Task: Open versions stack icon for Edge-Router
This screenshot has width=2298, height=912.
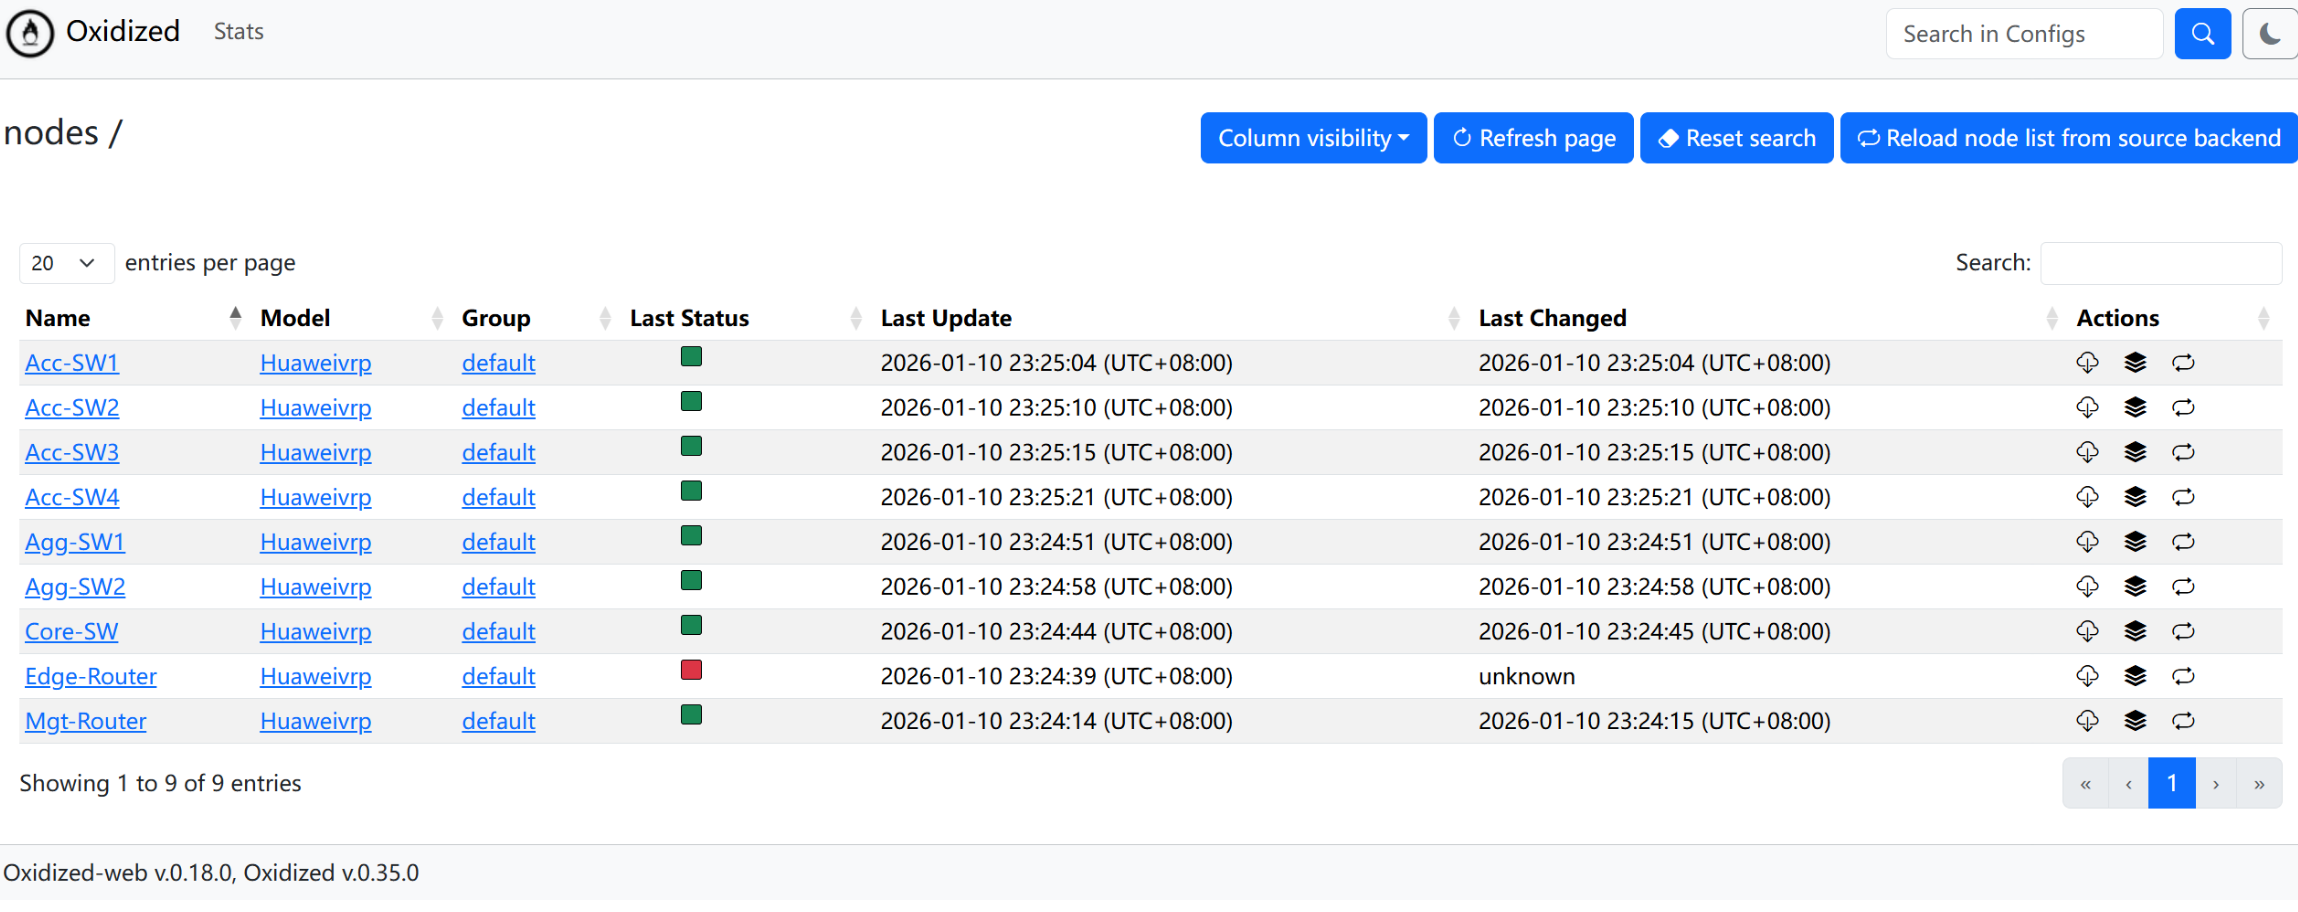Action: (x=2135, y=677)
